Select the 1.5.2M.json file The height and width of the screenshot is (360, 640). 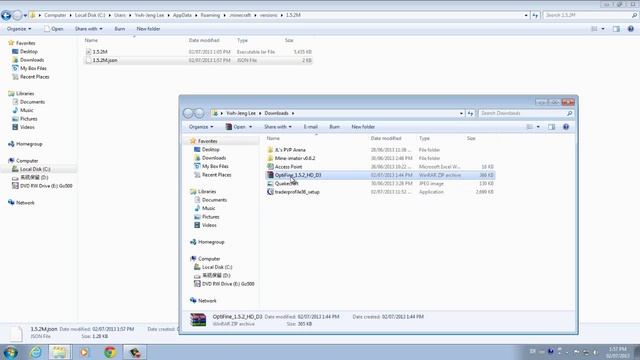tap(198, 60)
